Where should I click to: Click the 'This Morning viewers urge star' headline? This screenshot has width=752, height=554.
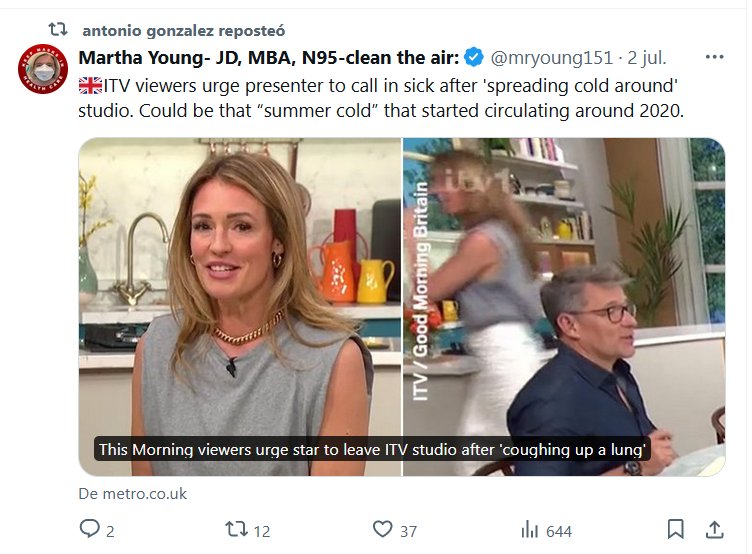[x=374, y=449]
